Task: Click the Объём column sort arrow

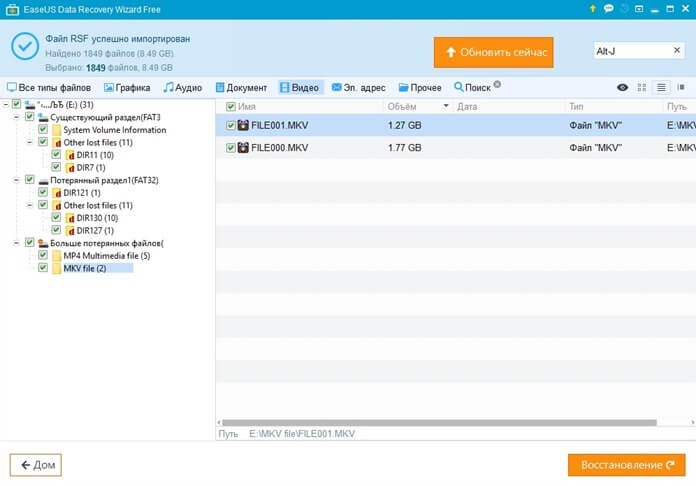Action: (446, 106)
